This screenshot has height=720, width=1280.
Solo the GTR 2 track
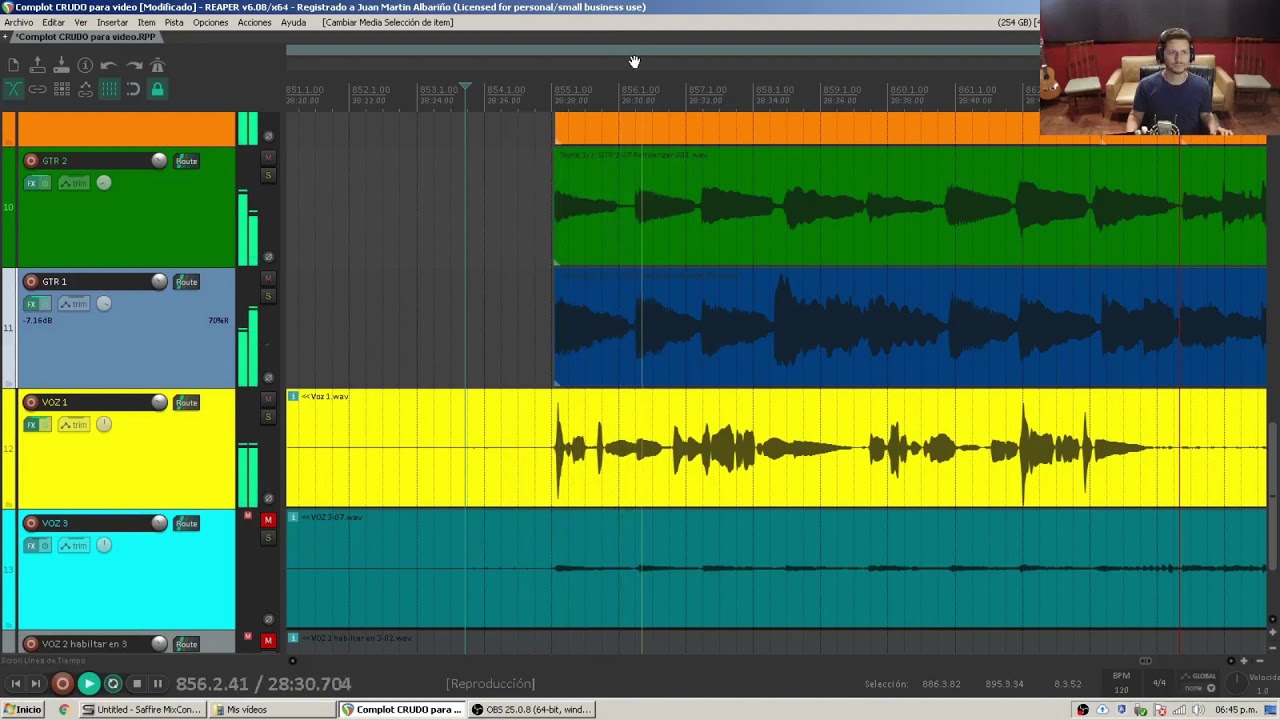pos(268,176)
